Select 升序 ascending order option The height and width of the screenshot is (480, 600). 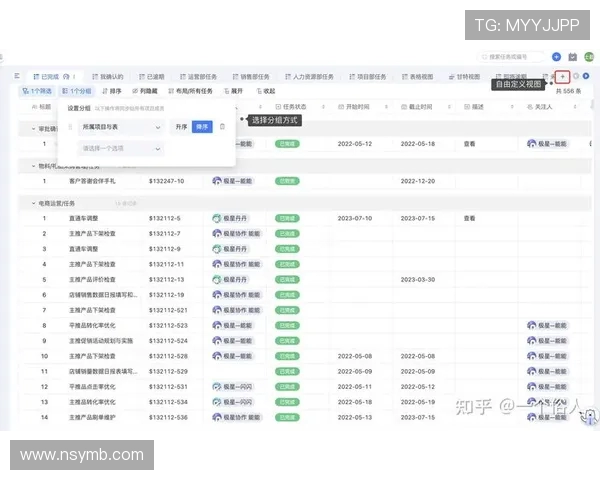point(181,127)
